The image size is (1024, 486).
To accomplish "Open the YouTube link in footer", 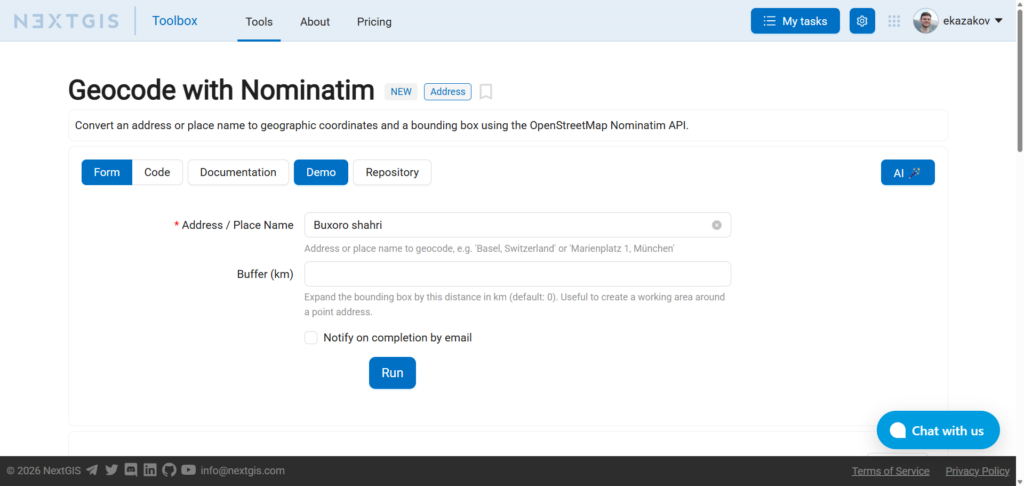I will pyautogui.click(x=189, y=470).
